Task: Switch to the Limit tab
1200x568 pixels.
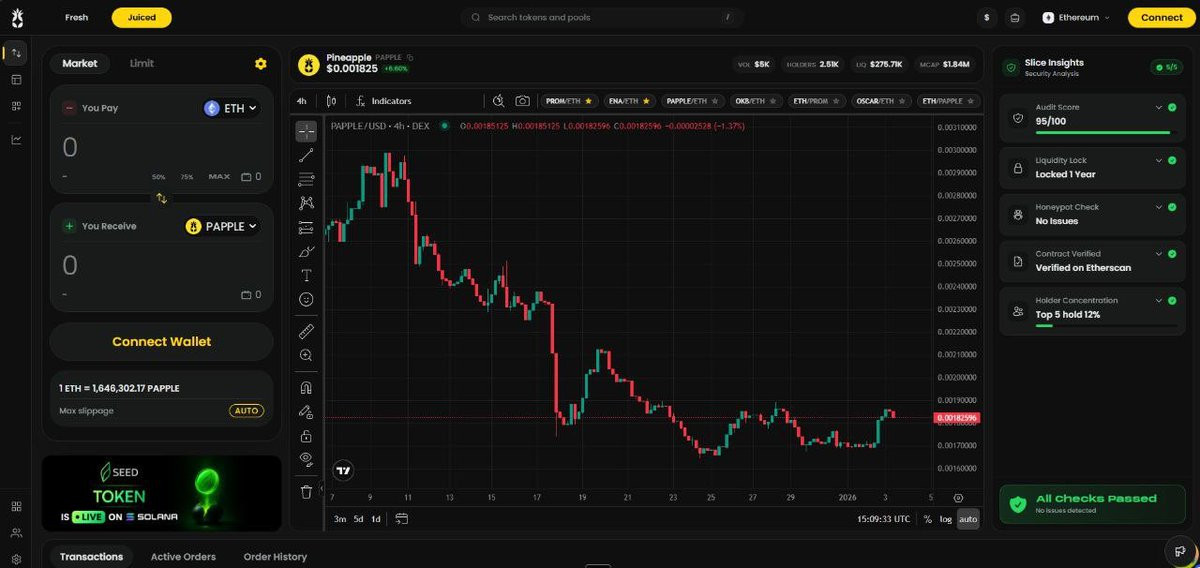Action: 142,63
